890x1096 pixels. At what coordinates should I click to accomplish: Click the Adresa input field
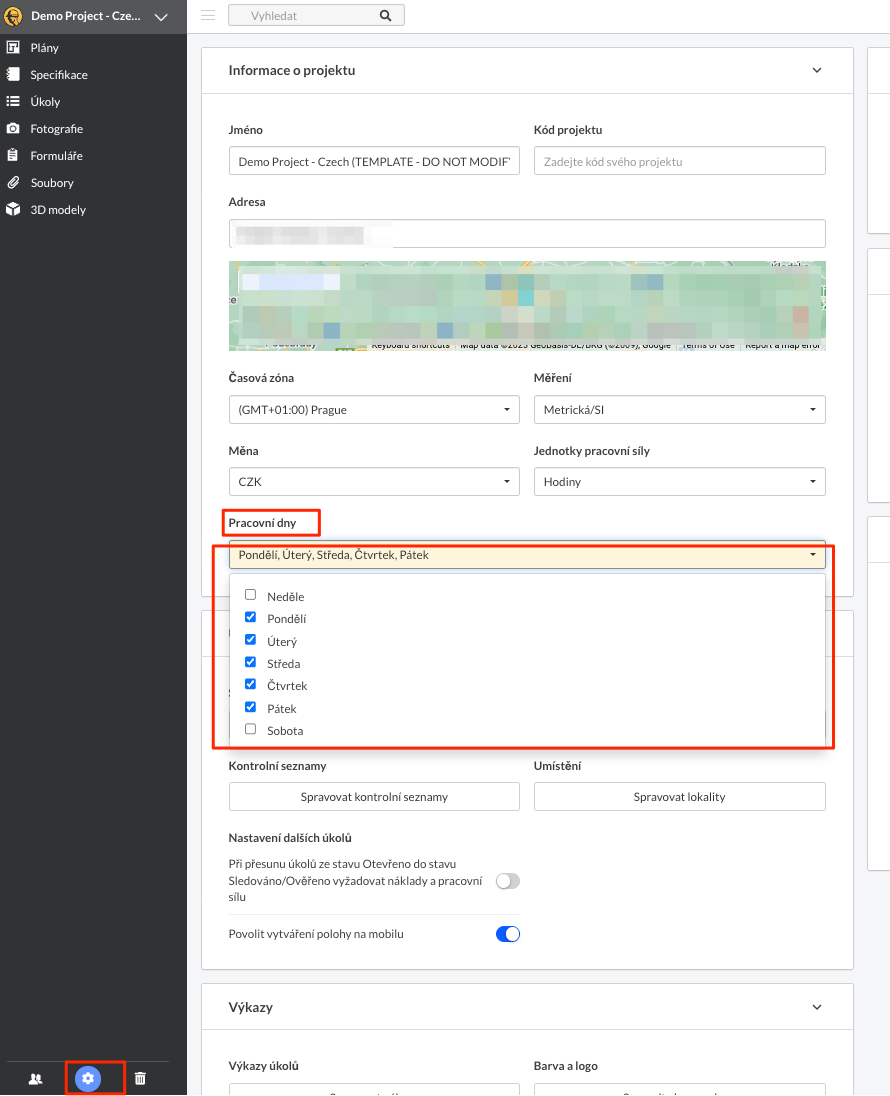pos(527,233)
